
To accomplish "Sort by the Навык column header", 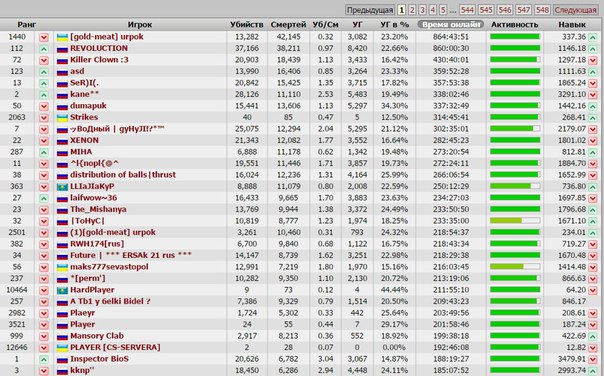I will coord(572,24).
